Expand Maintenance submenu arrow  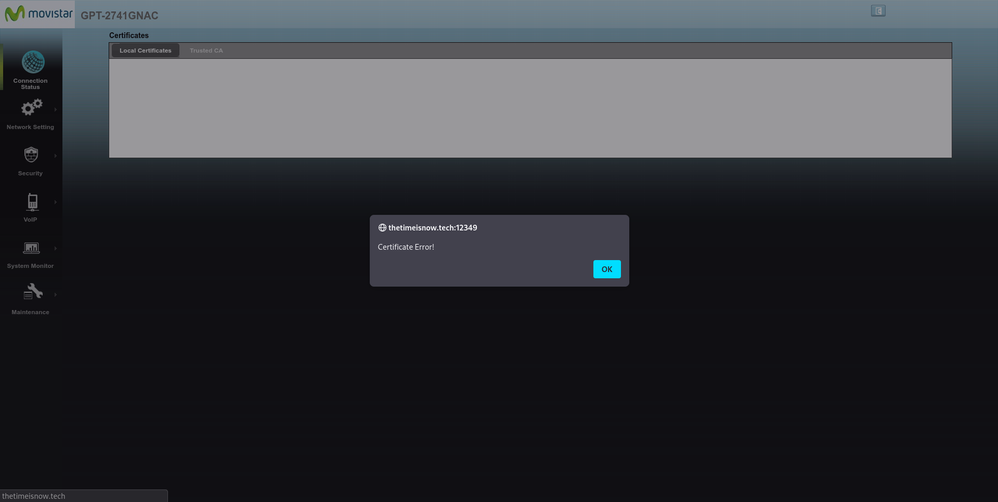55,295
